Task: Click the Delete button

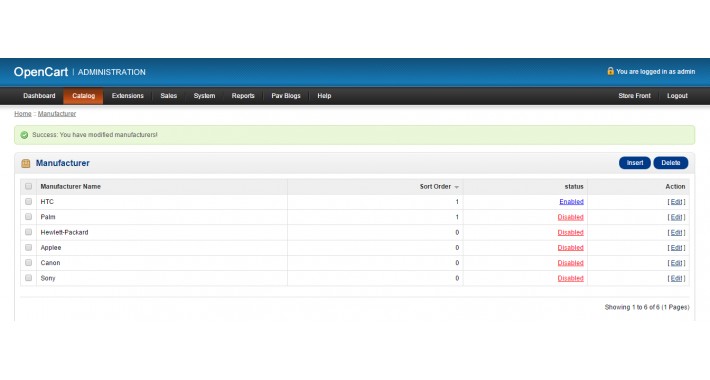Action: click(671, 163)
